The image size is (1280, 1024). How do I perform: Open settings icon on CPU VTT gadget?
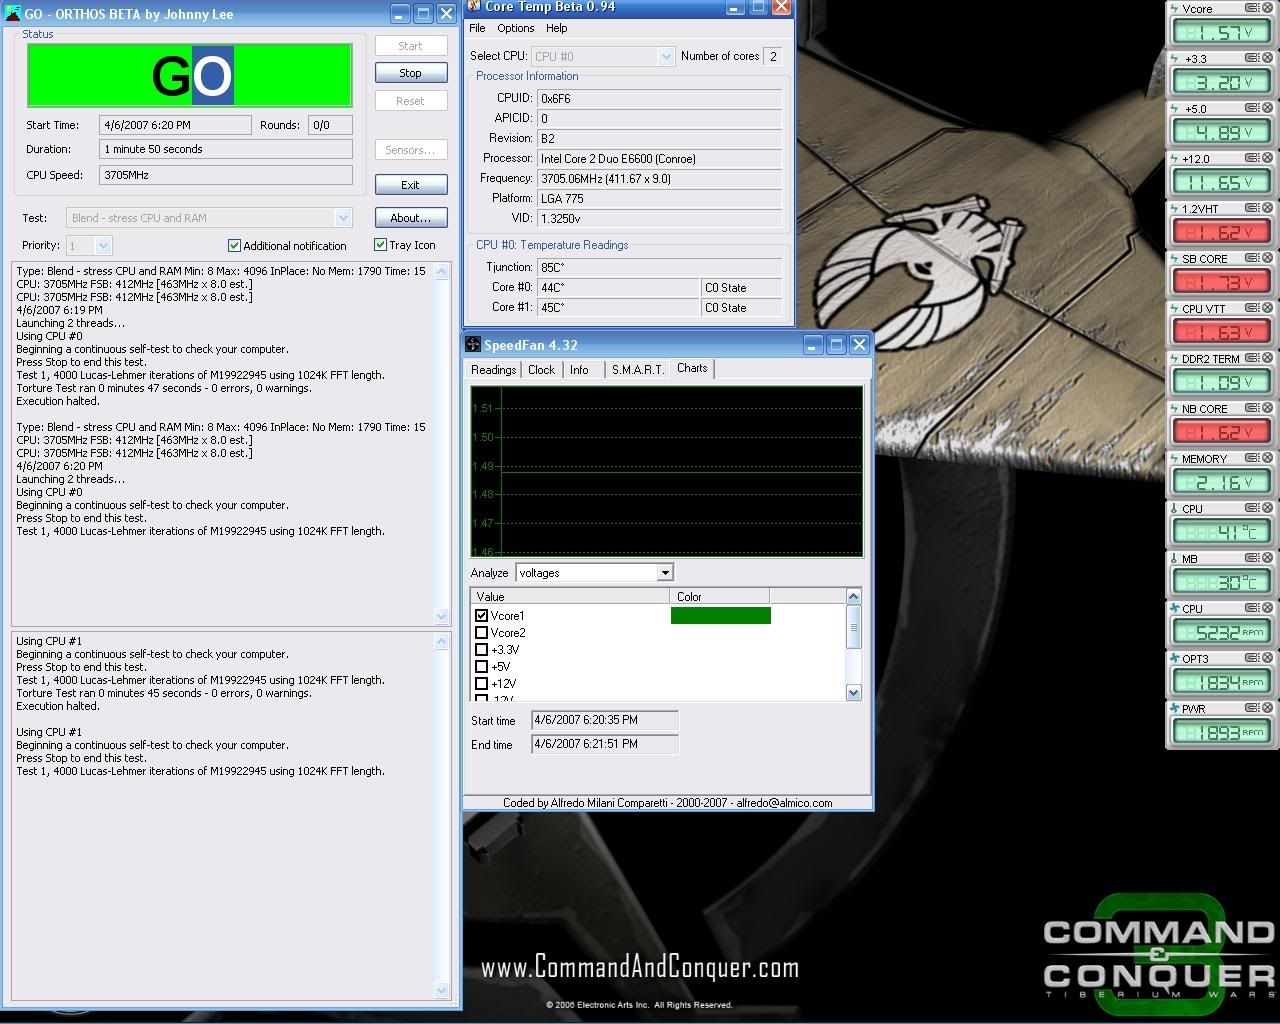pos(1252,308)
